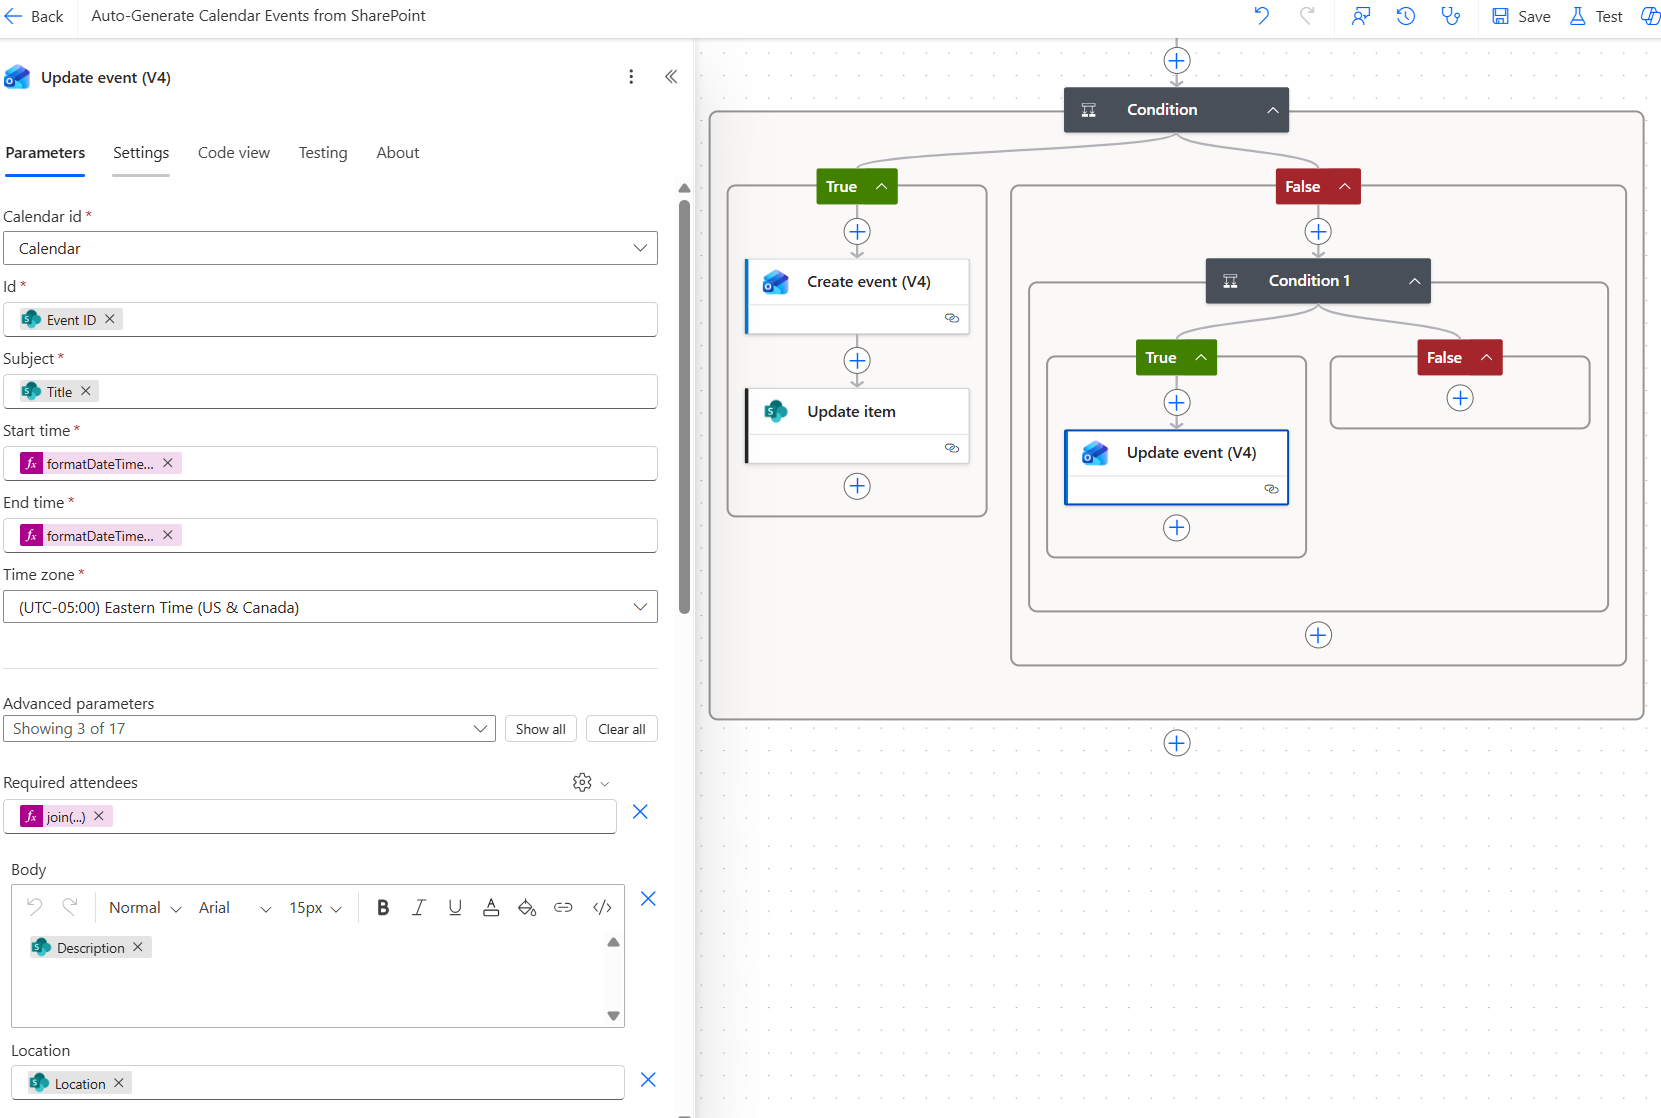The image size is (1661, 1118).
Task: Collapse the top Condition card
Action: tap(1273, 110)
